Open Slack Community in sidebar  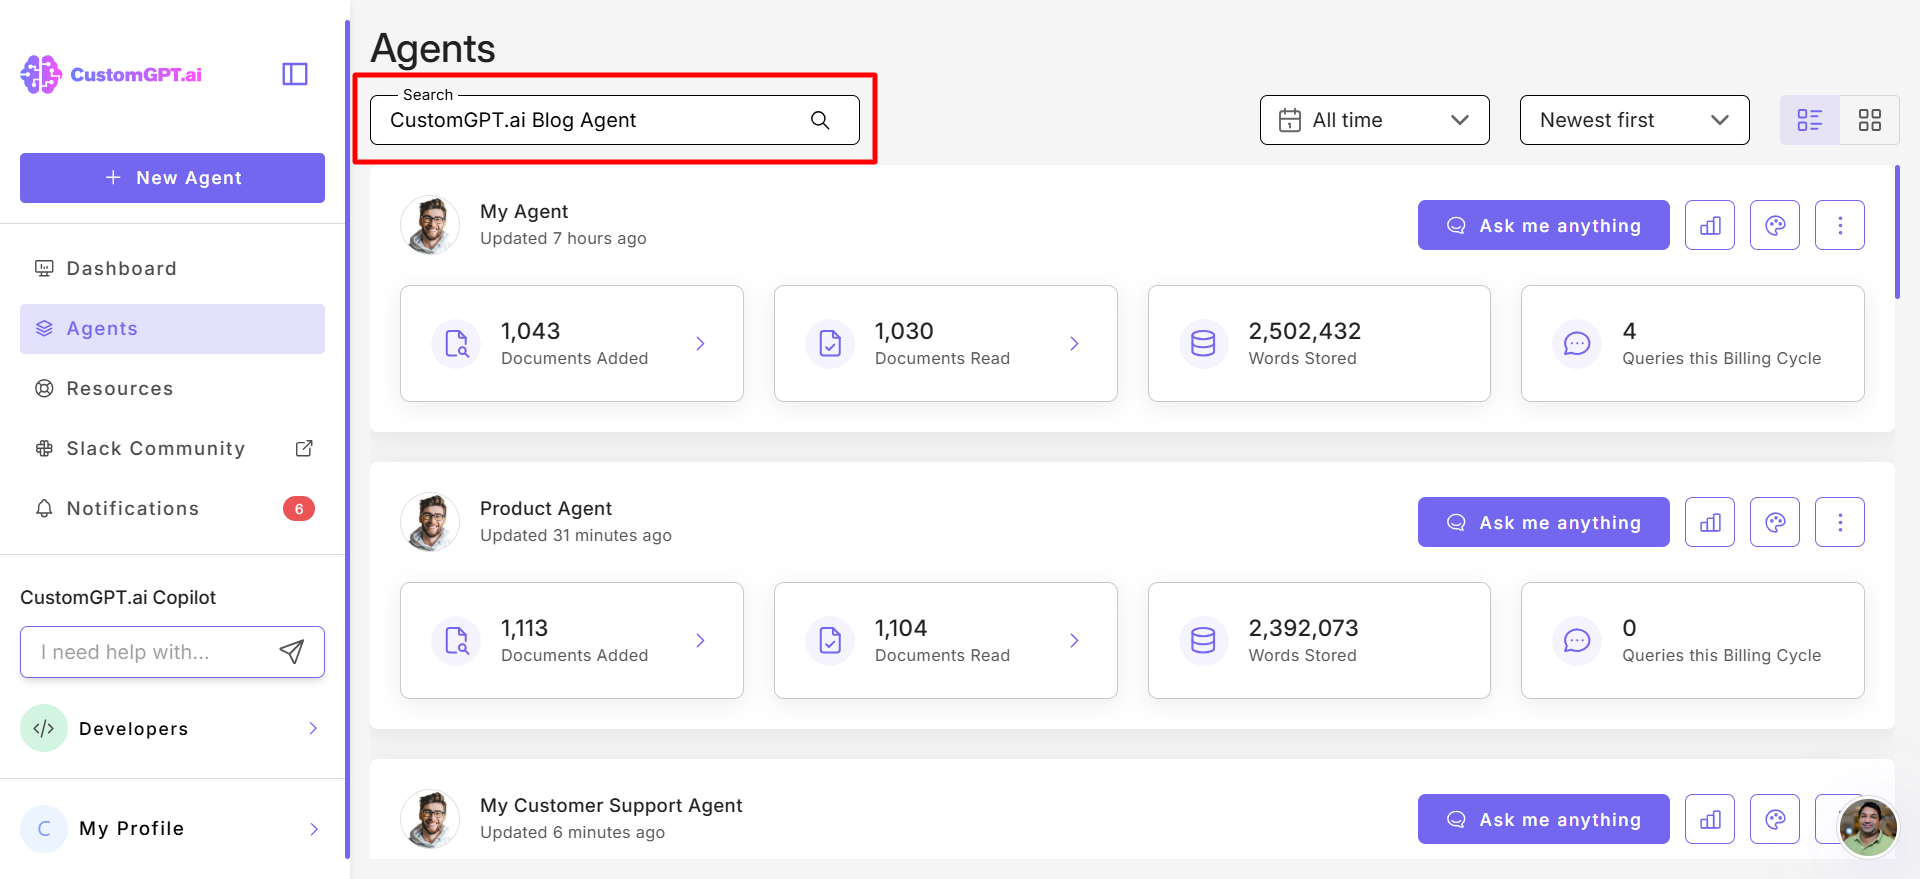point(172,448)
